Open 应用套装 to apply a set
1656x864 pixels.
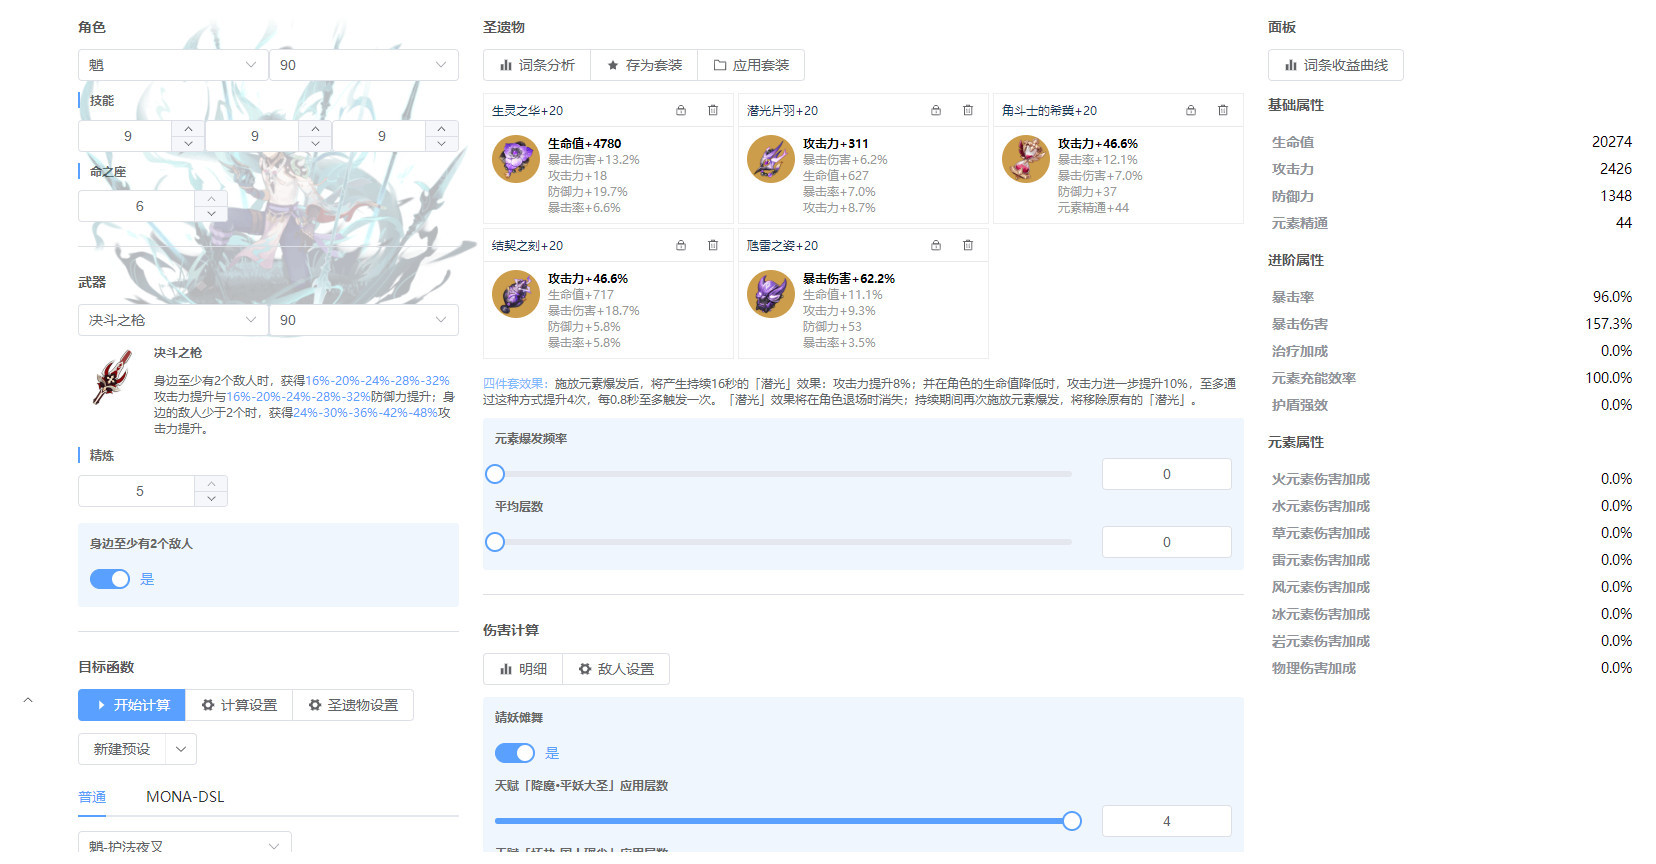pyautogui.click(x=751, y=65)
